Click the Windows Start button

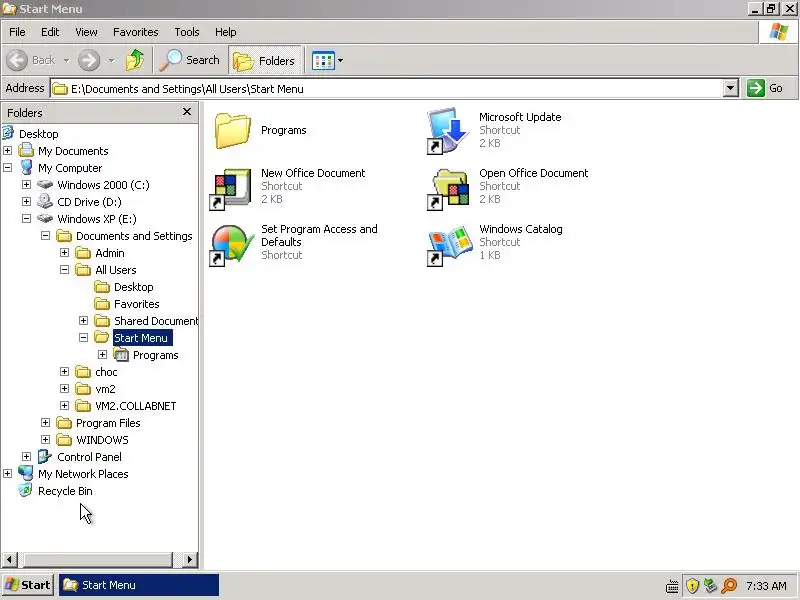pos(28,585)
